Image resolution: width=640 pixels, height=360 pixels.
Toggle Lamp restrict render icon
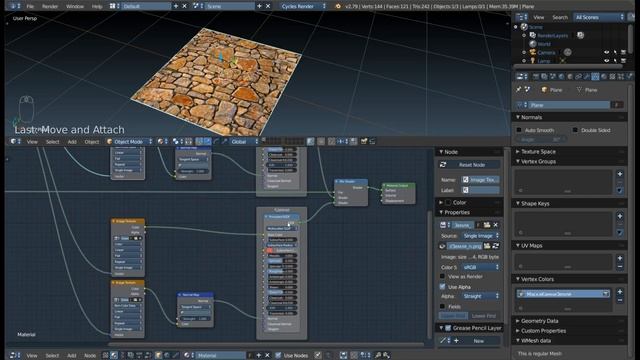point(623,61)
